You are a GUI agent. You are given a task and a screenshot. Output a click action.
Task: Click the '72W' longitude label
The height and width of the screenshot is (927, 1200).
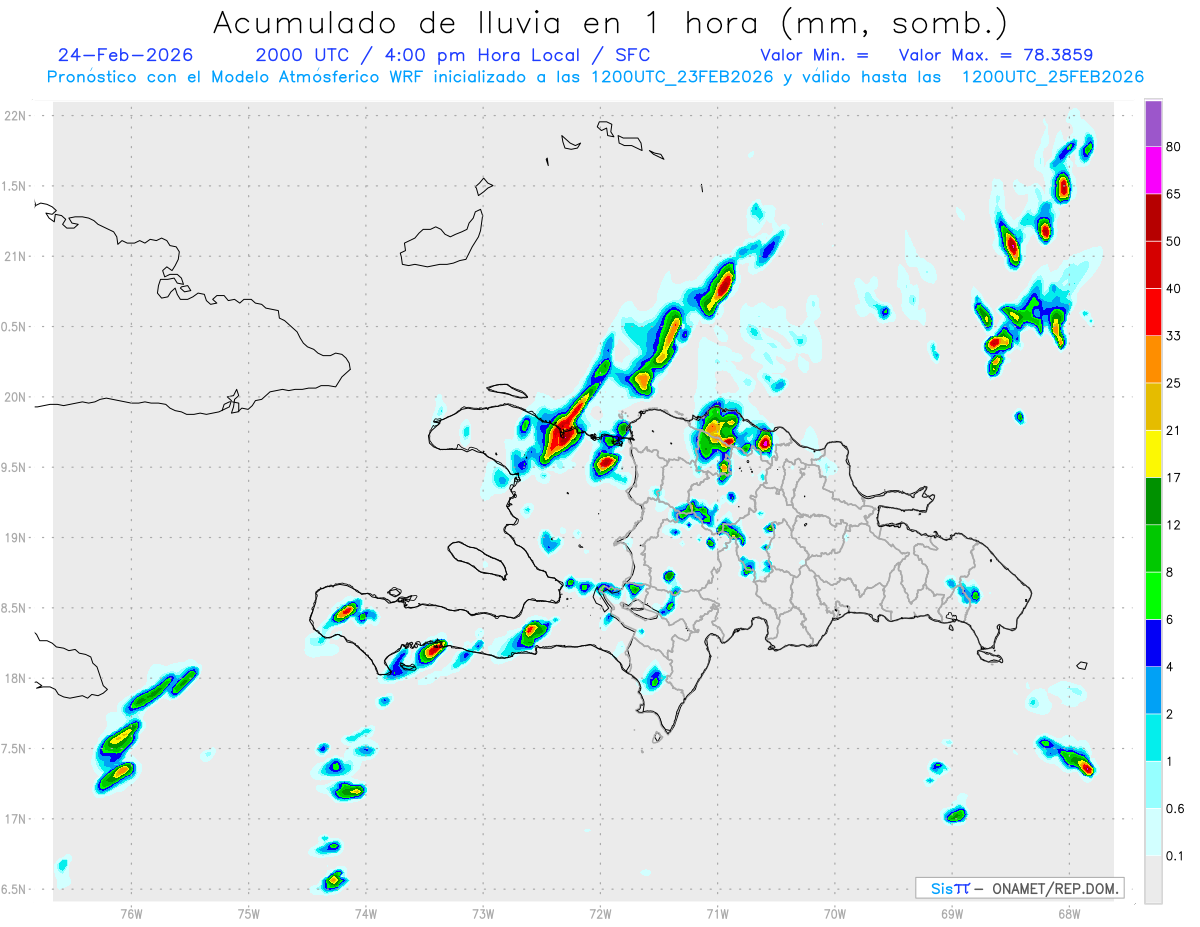600,913
